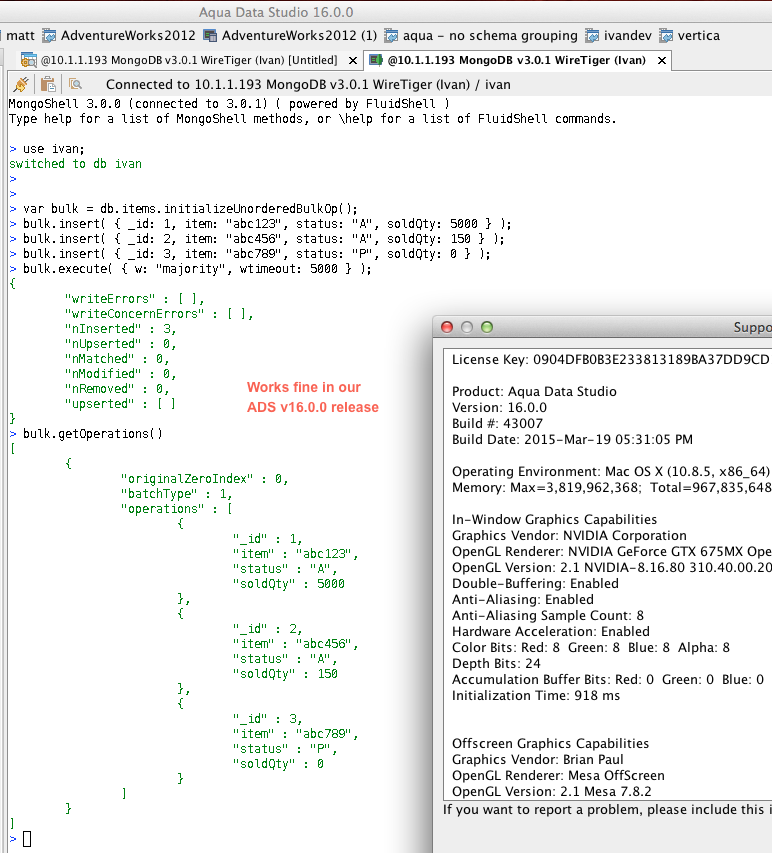The width and height of the screenshot is (772, 853).
Task: Click the "batchType" : 1 line
Action: tap(176, 494)
